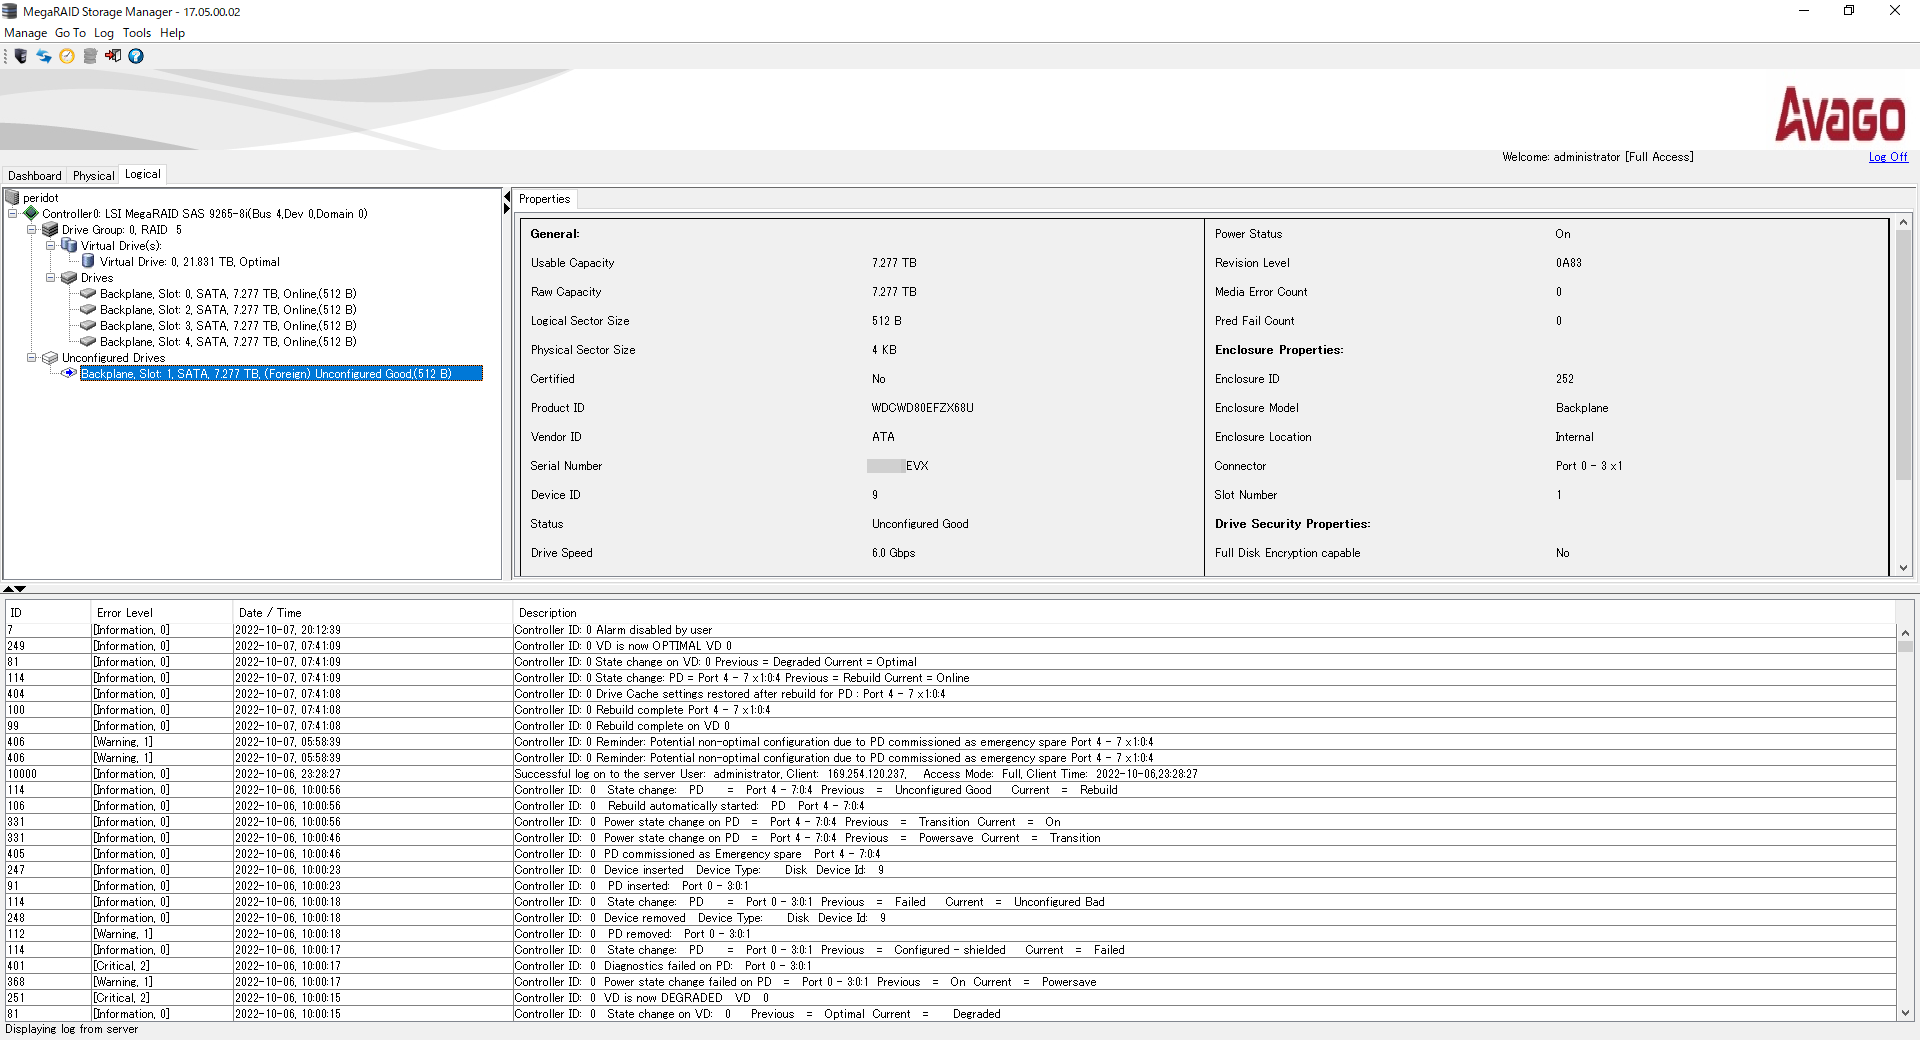The height and width of the screenshot is (1040, 1920).
Task: Select Controller0 LSI MegaRAID SAS 9265-8i
Action: click(205, 213)
